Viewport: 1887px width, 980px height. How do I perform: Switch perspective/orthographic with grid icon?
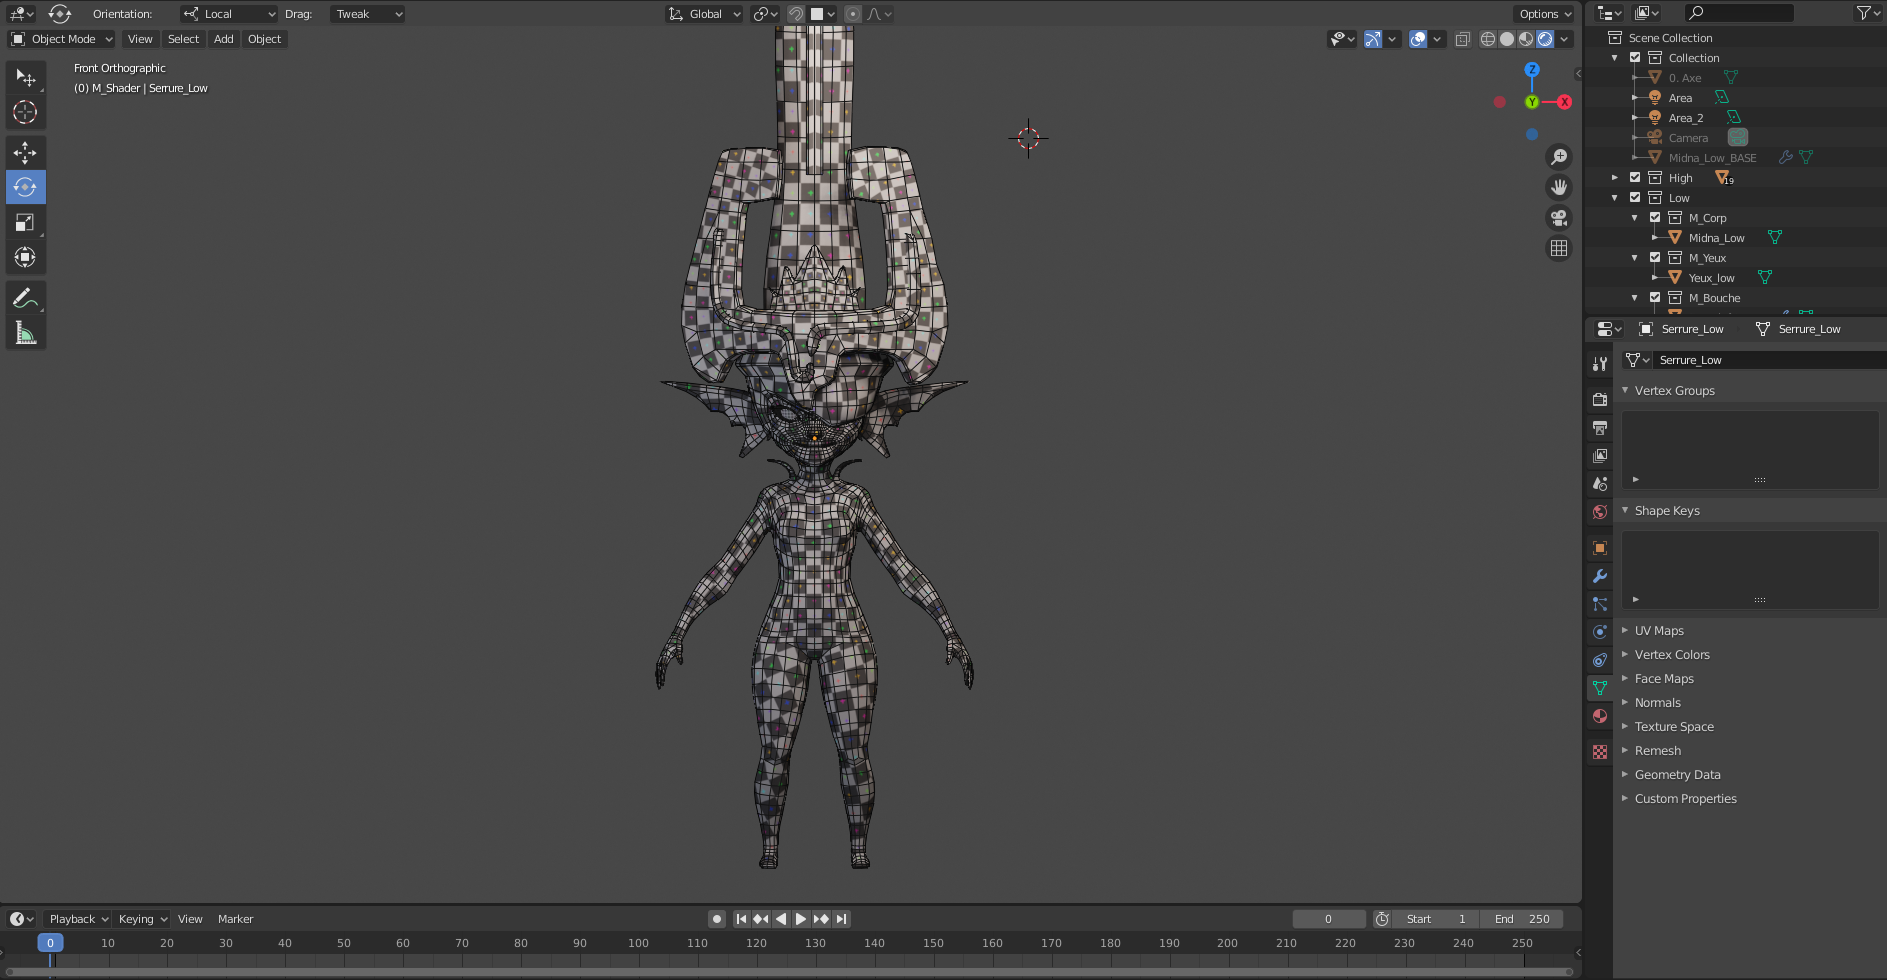[x=1559, y=248]
